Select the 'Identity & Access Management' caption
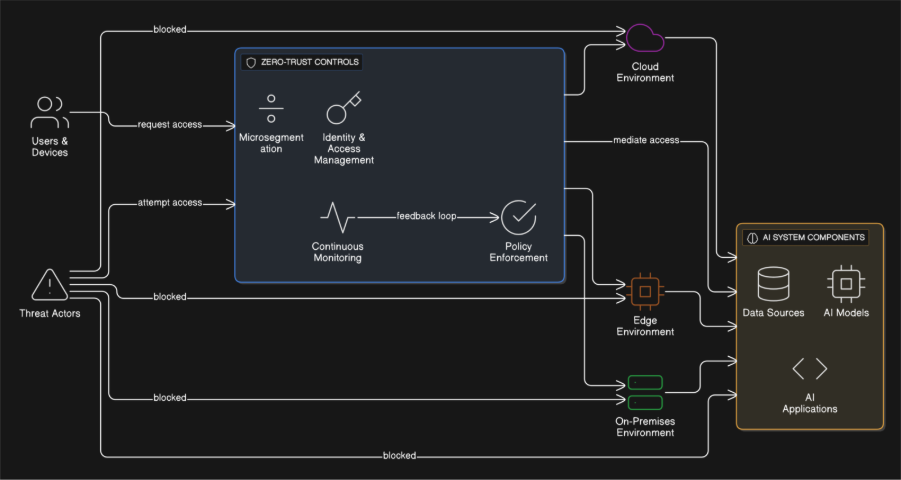901x480 pixels. 344,148
